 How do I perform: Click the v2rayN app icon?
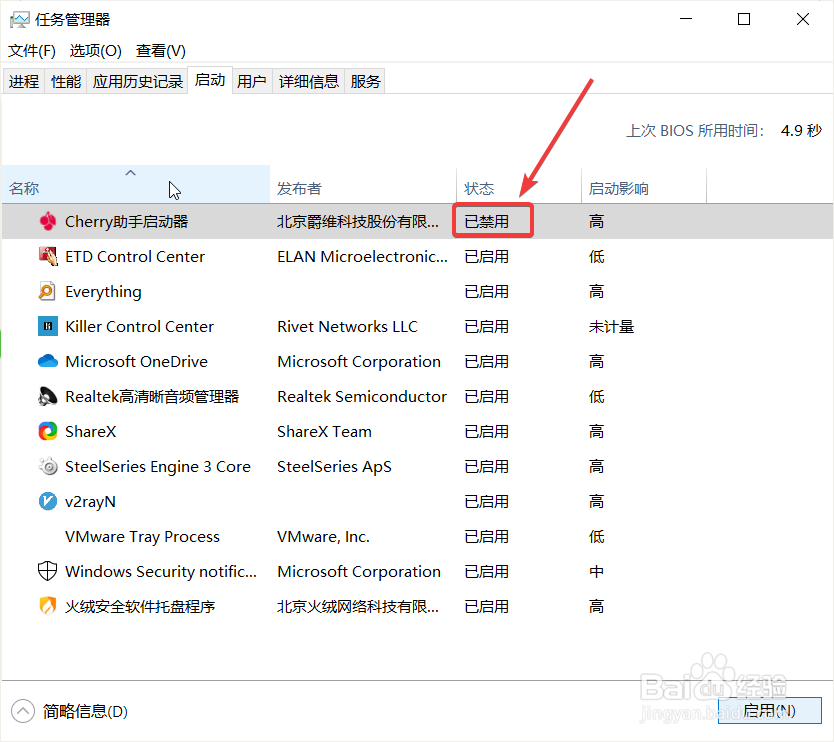click(47, 501)
